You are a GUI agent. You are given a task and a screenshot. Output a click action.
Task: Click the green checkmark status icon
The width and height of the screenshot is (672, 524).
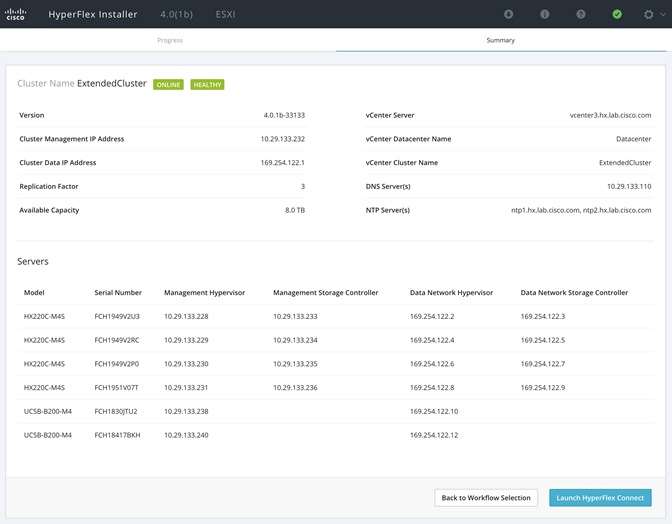617,14
